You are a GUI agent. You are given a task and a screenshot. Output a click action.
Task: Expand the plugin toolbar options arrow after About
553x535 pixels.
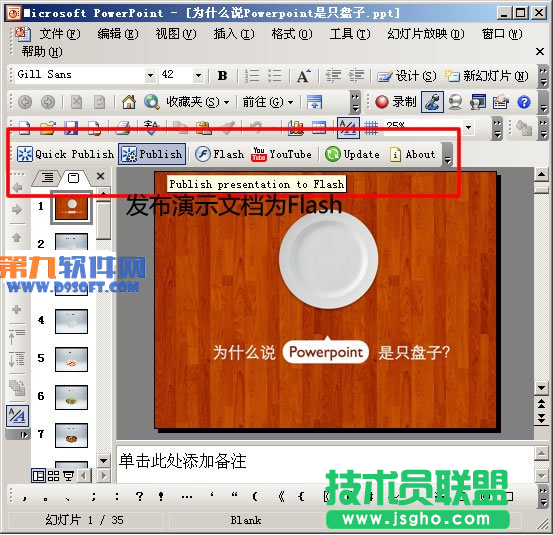[448, 154]
